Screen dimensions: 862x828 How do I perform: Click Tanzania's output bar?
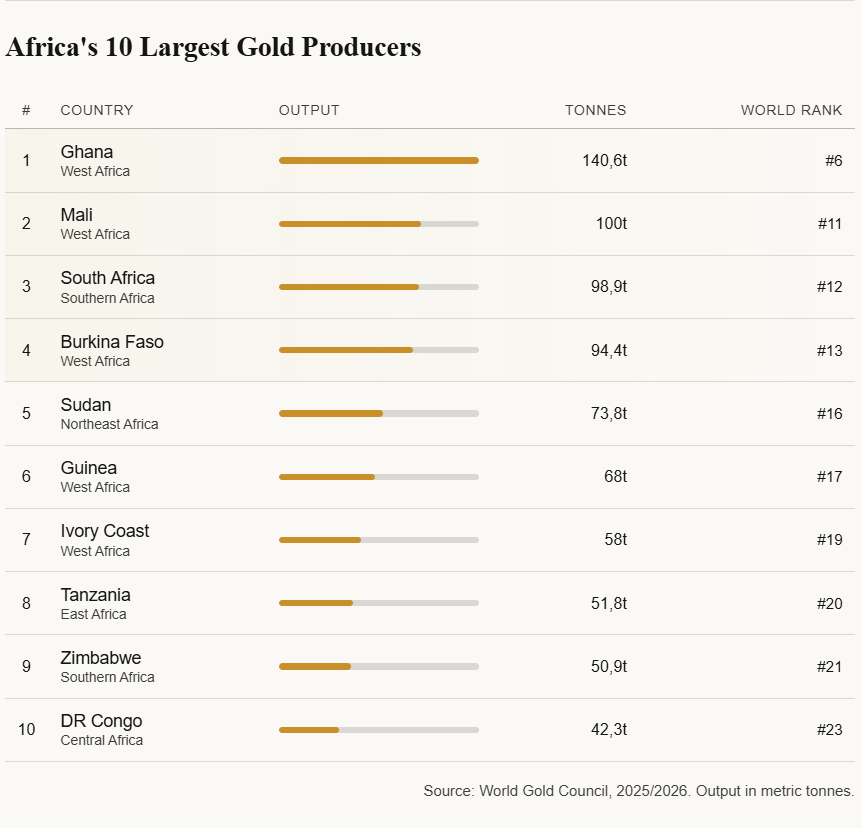coord(378,603)
